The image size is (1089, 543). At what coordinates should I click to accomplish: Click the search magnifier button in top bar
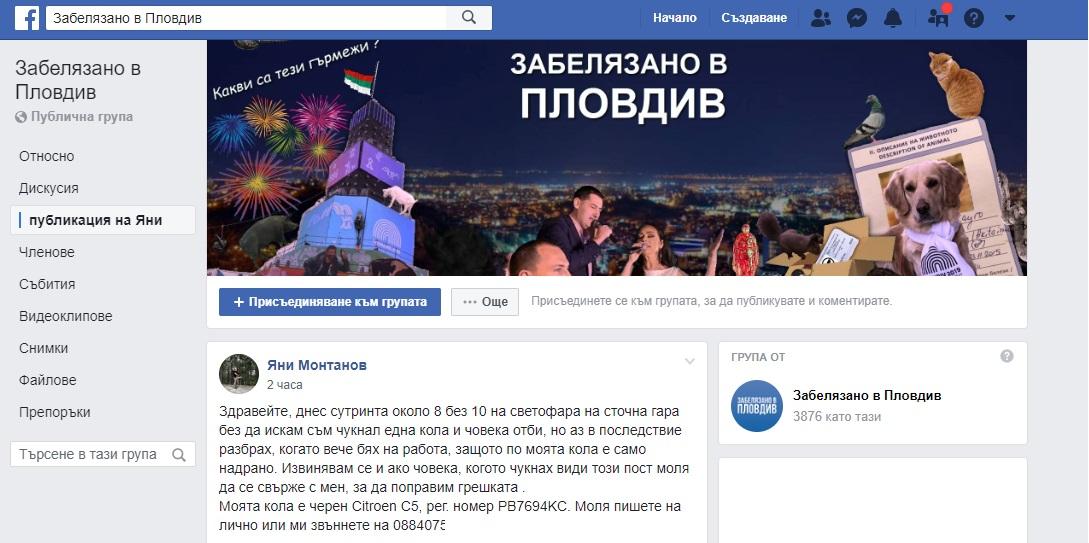click(469, 18)
